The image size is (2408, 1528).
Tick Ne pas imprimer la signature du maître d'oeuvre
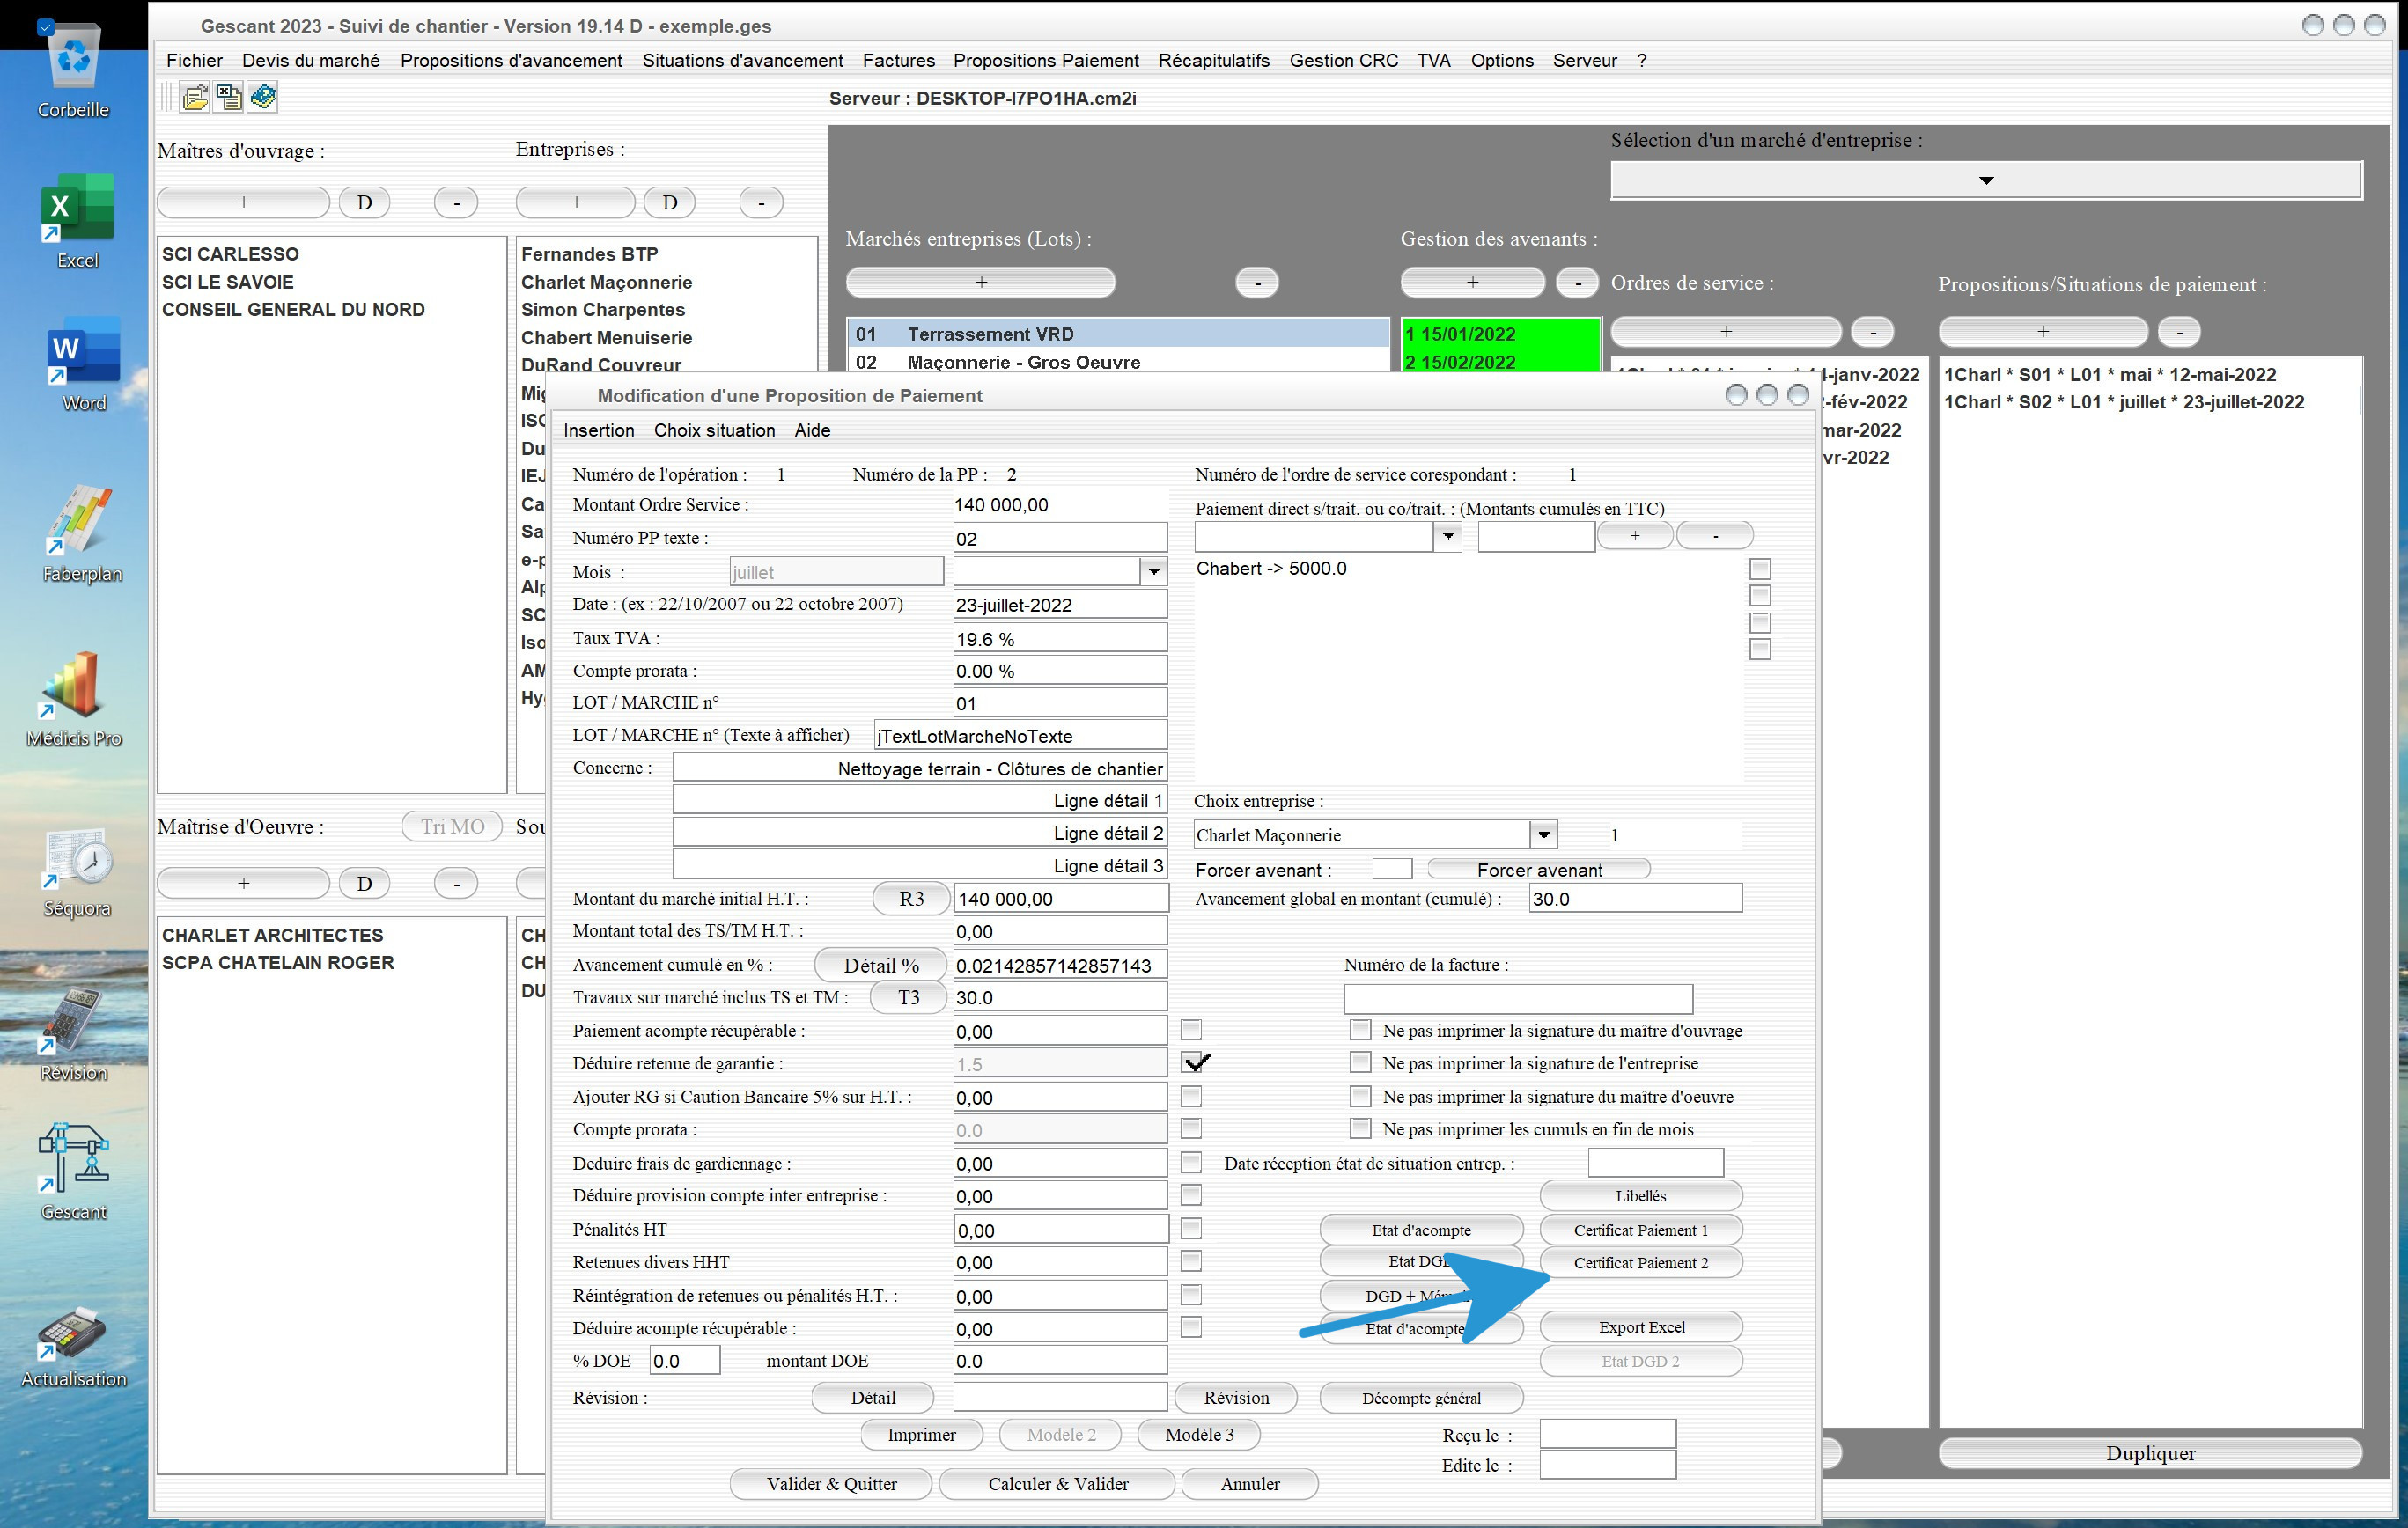[1360, 1095]
